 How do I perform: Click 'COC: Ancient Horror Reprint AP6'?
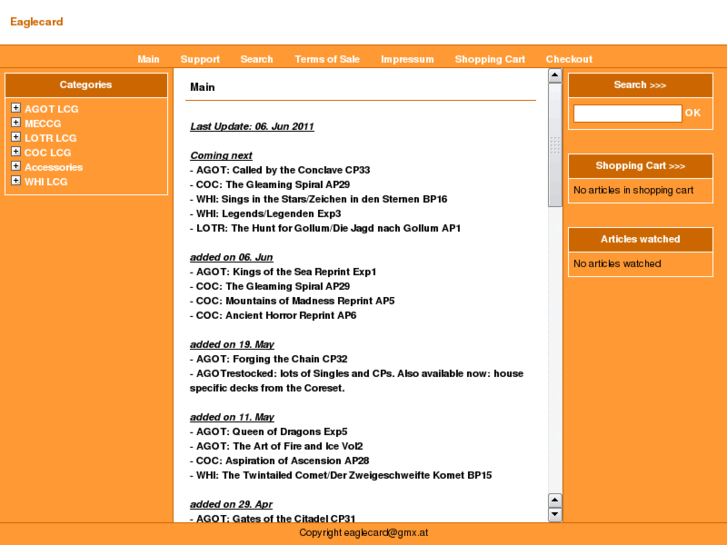pyautogui.click(x=276, y=315)
